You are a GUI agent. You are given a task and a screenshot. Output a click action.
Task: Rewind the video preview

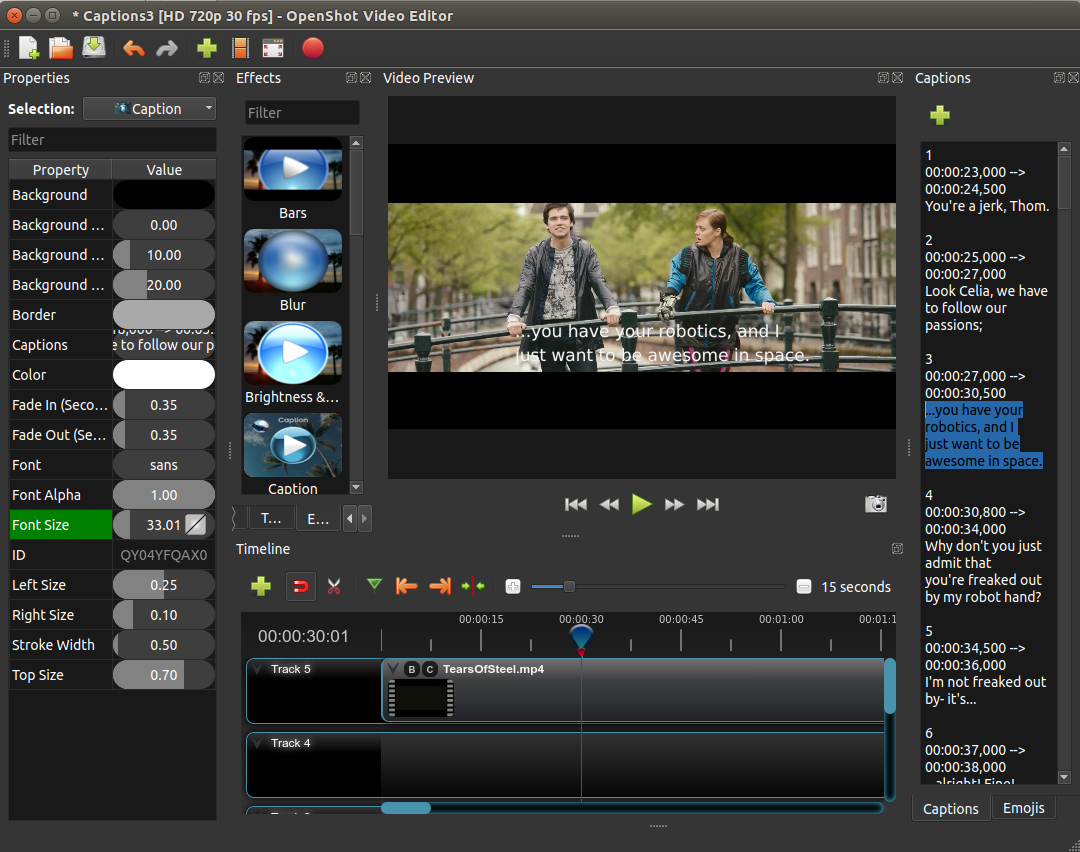610,504
